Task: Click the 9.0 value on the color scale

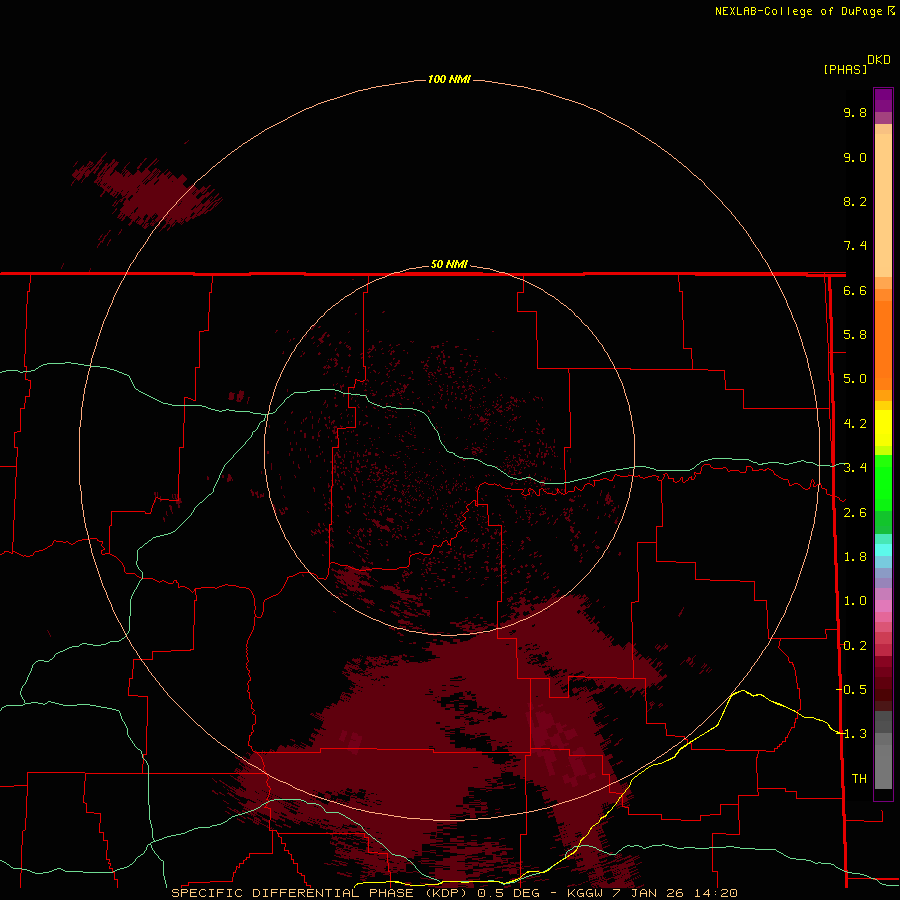Action: tap(855, 158)
